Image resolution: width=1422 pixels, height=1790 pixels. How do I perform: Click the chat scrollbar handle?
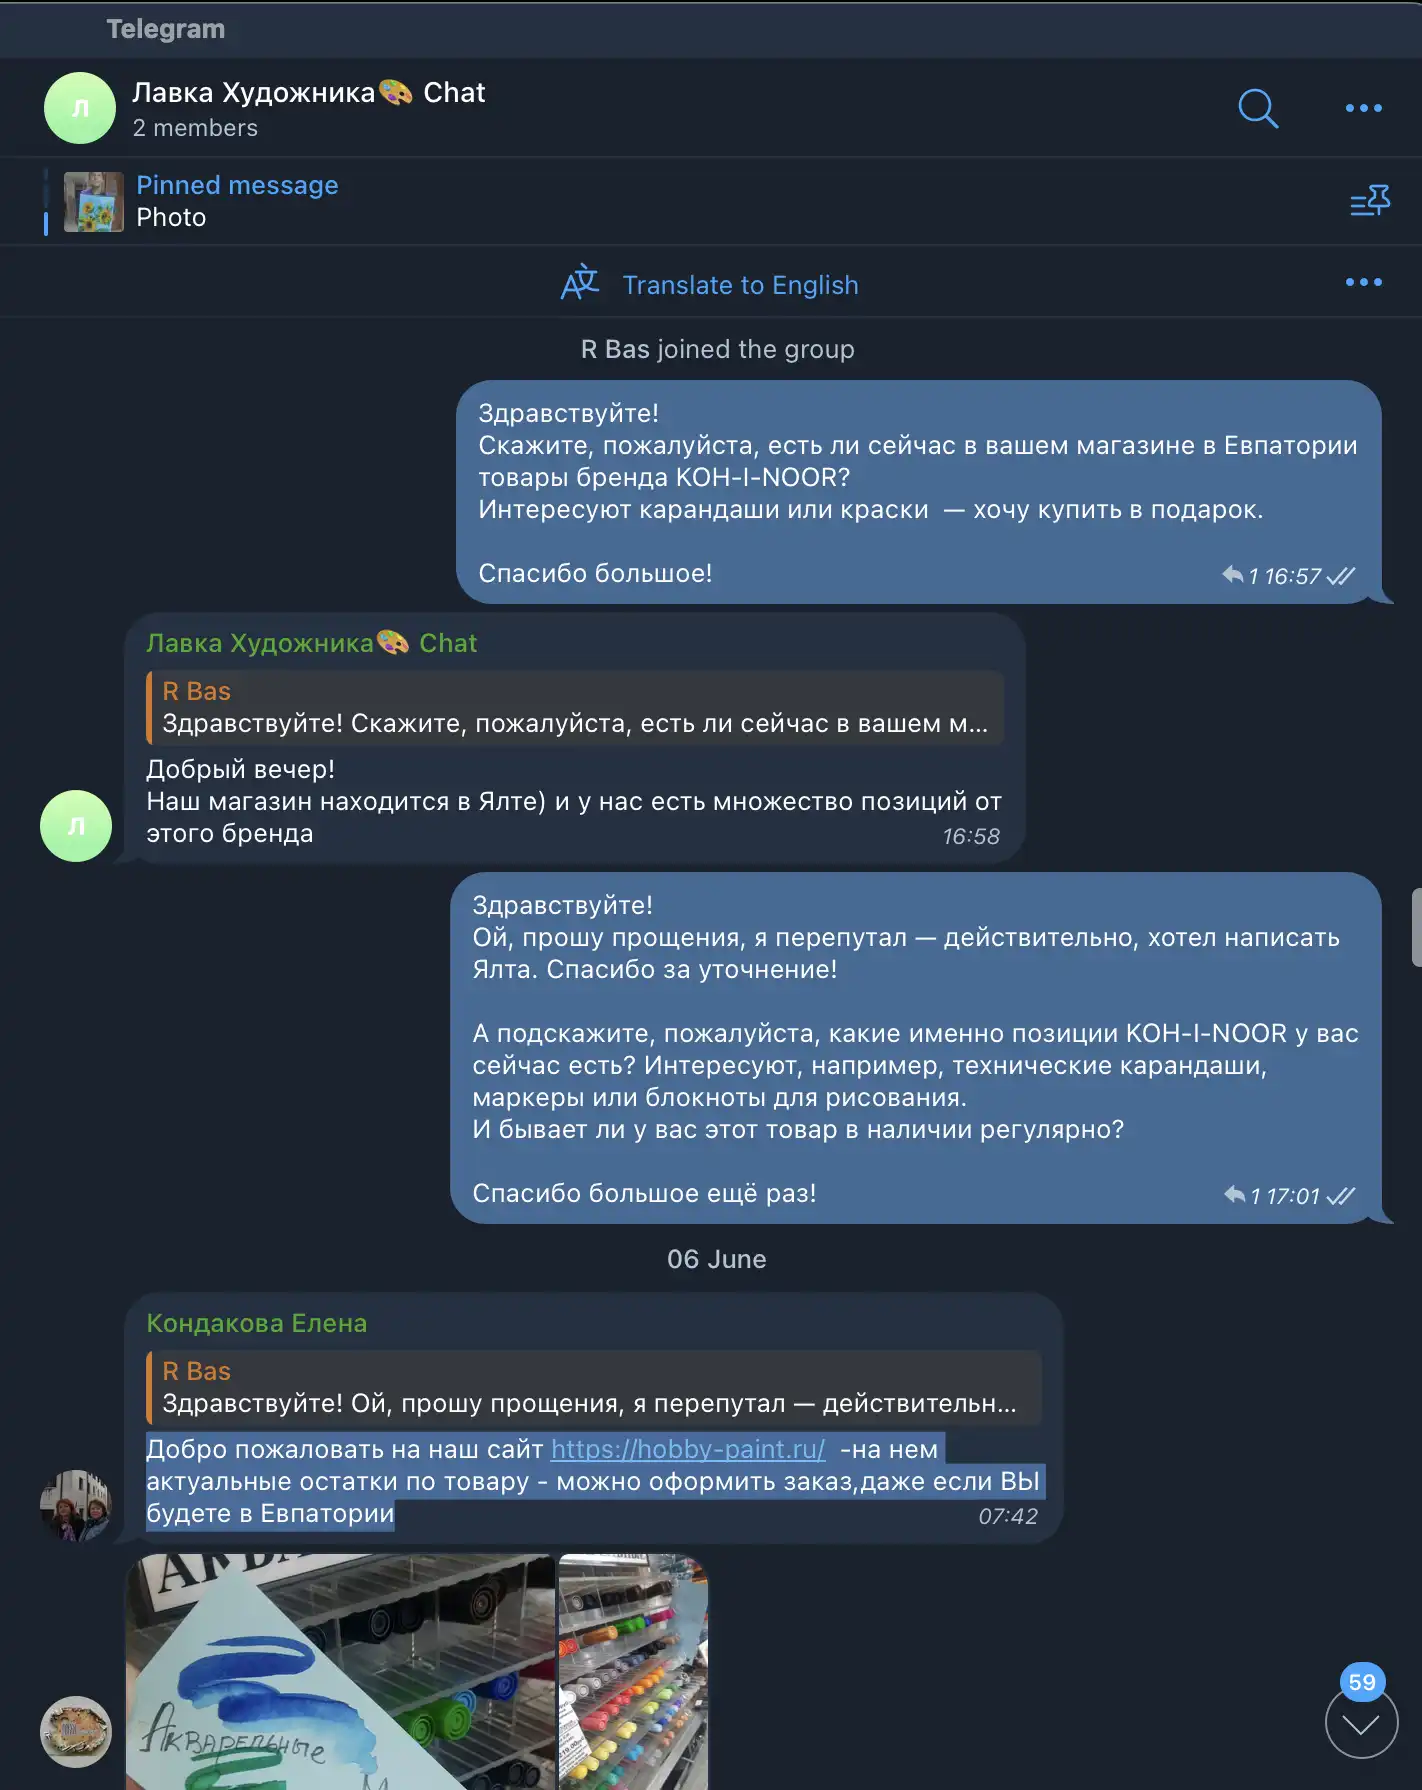pyautogui.click(x=1416, y=927)
